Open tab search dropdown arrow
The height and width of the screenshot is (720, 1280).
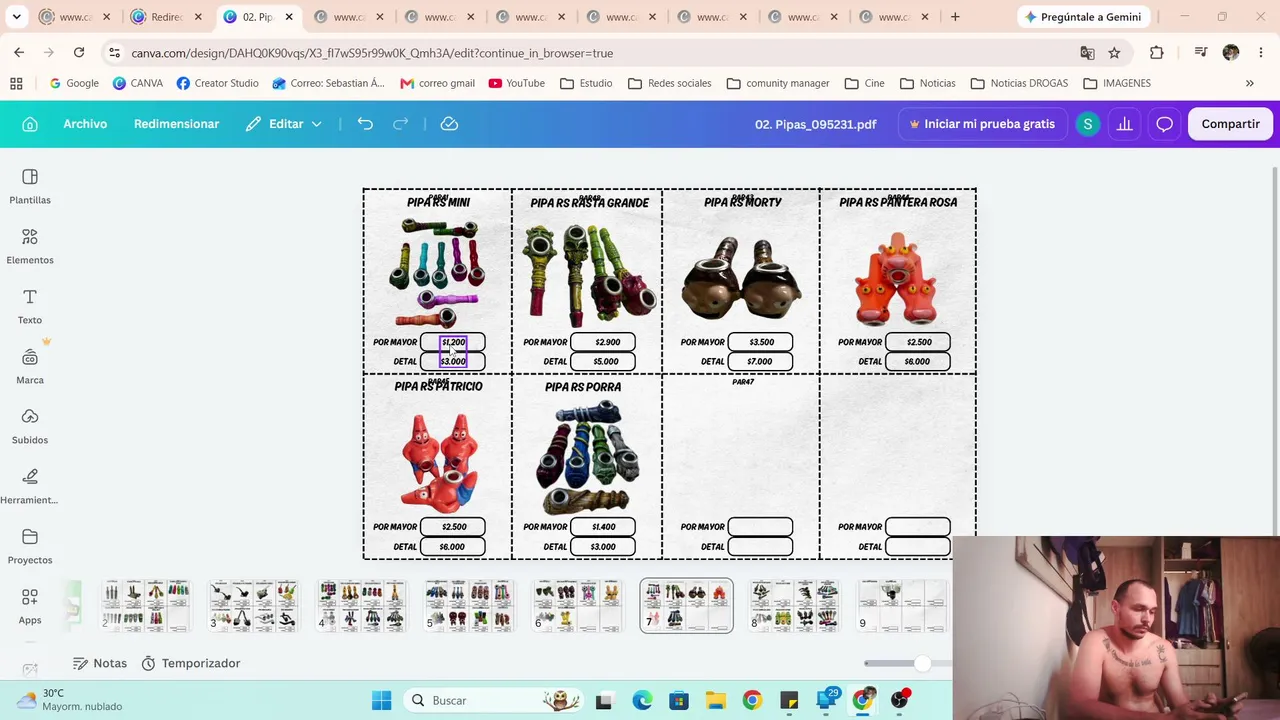point(16,17)
